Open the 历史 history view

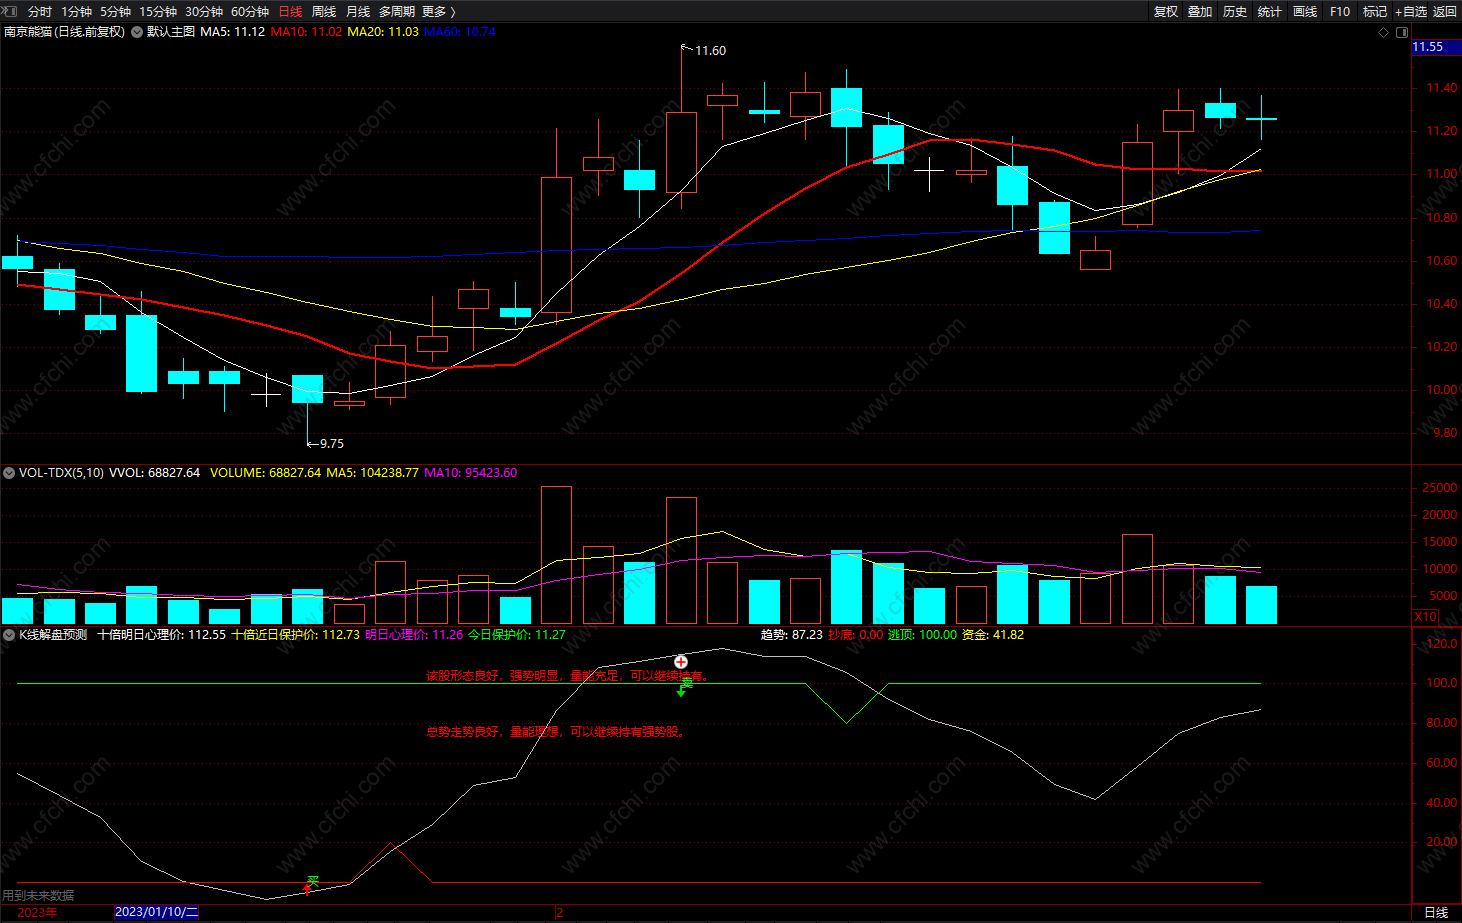[x=1235, y=11]
